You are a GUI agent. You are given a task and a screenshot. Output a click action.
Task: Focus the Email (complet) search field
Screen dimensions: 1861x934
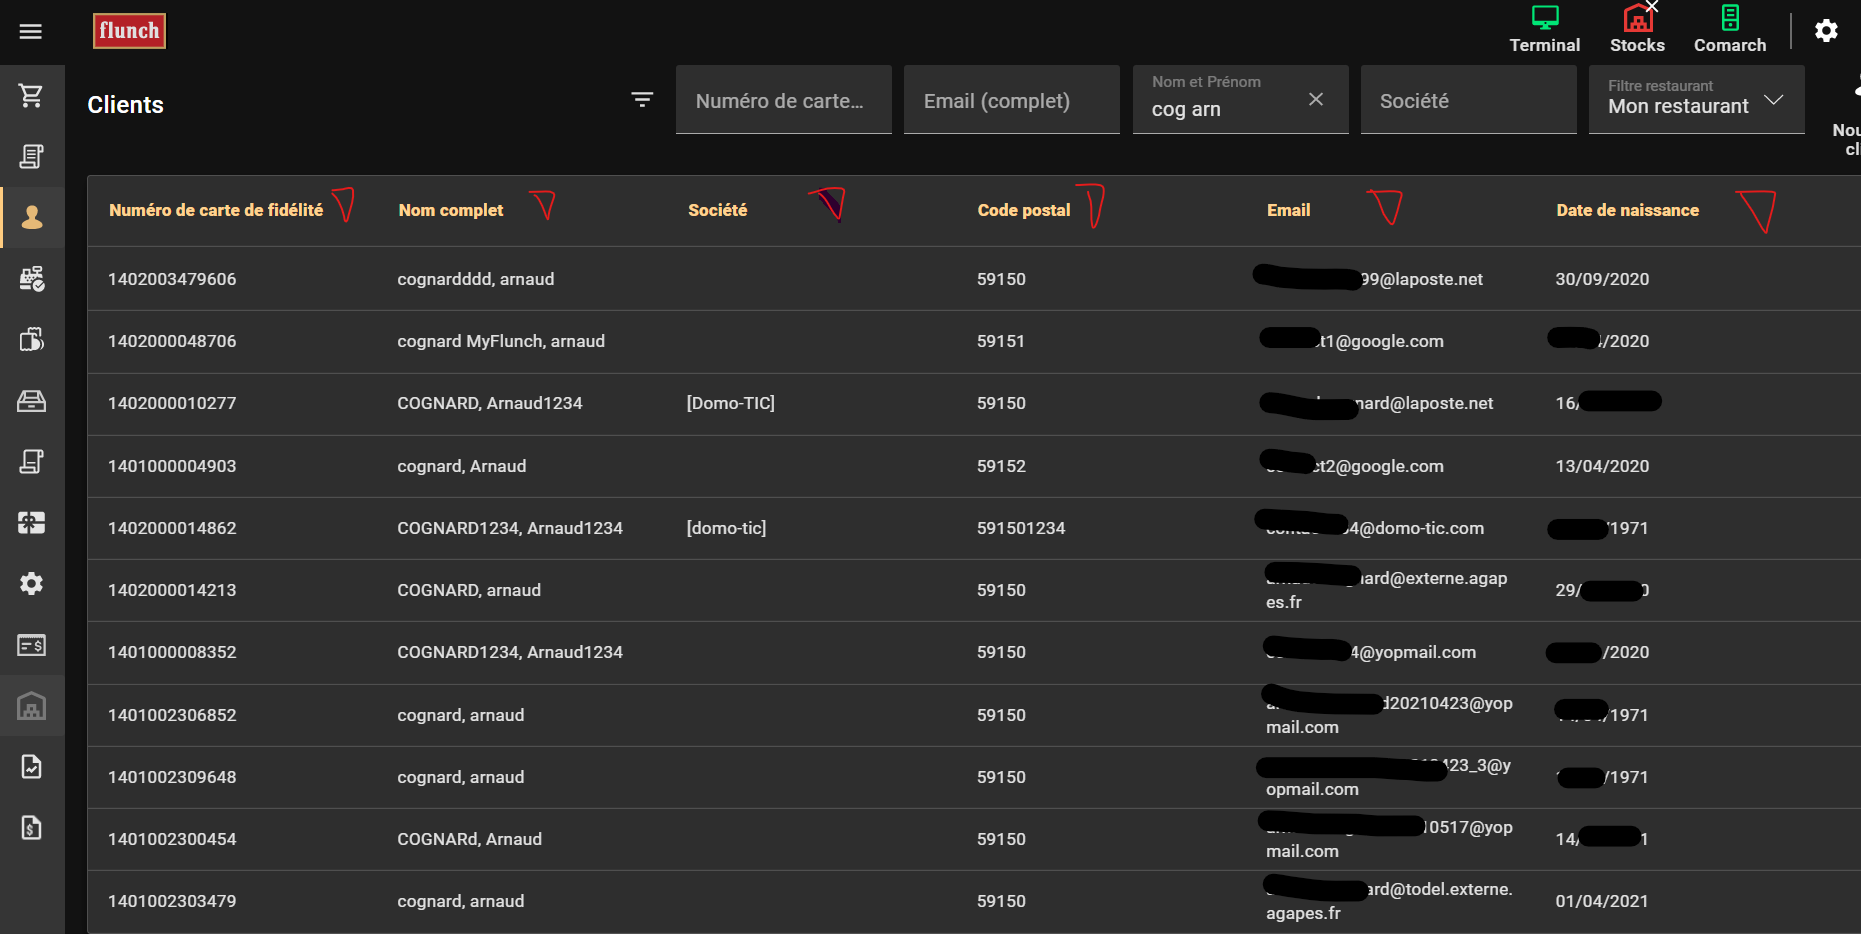1012,99
